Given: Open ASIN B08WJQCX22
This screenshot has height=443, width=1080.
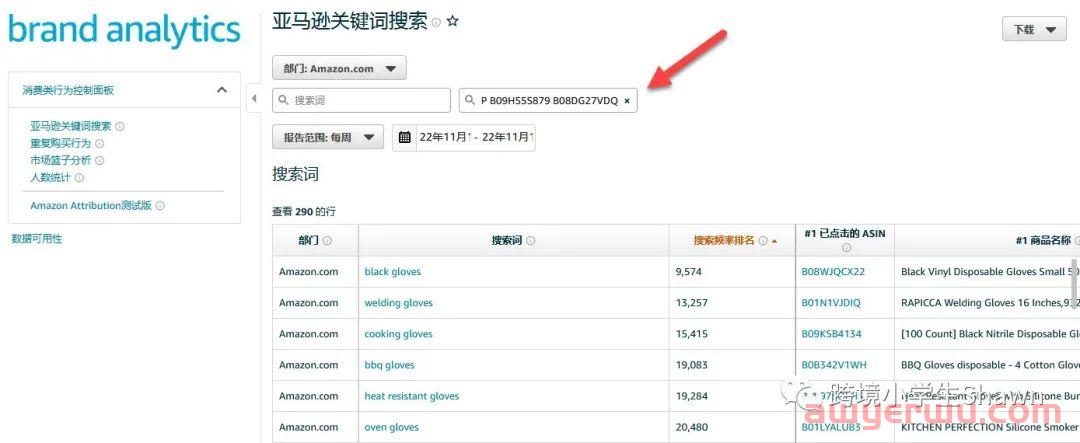Looking at the screenshot, I should 833,271.
